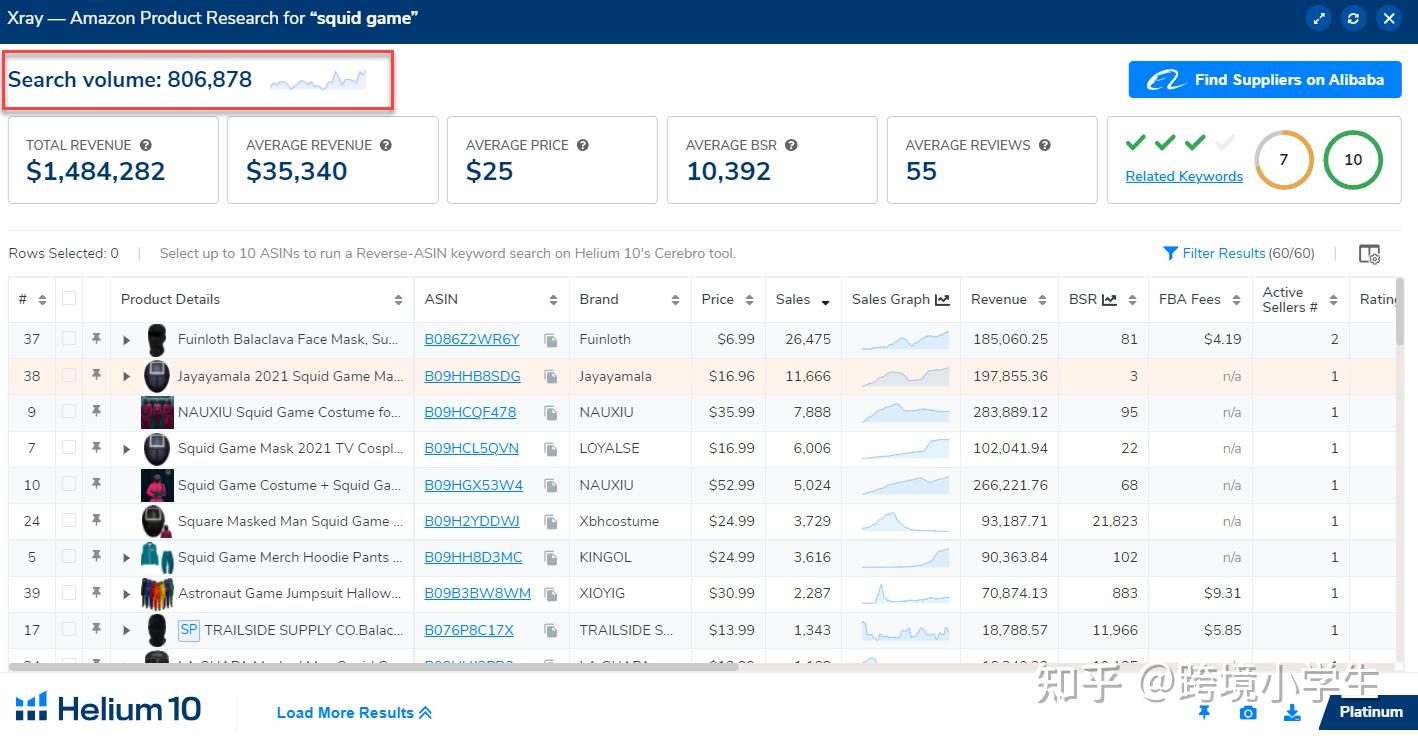Click the green score circle showing 10
The height and width of the screenshot is (743, 1418).
point(1353,159)
